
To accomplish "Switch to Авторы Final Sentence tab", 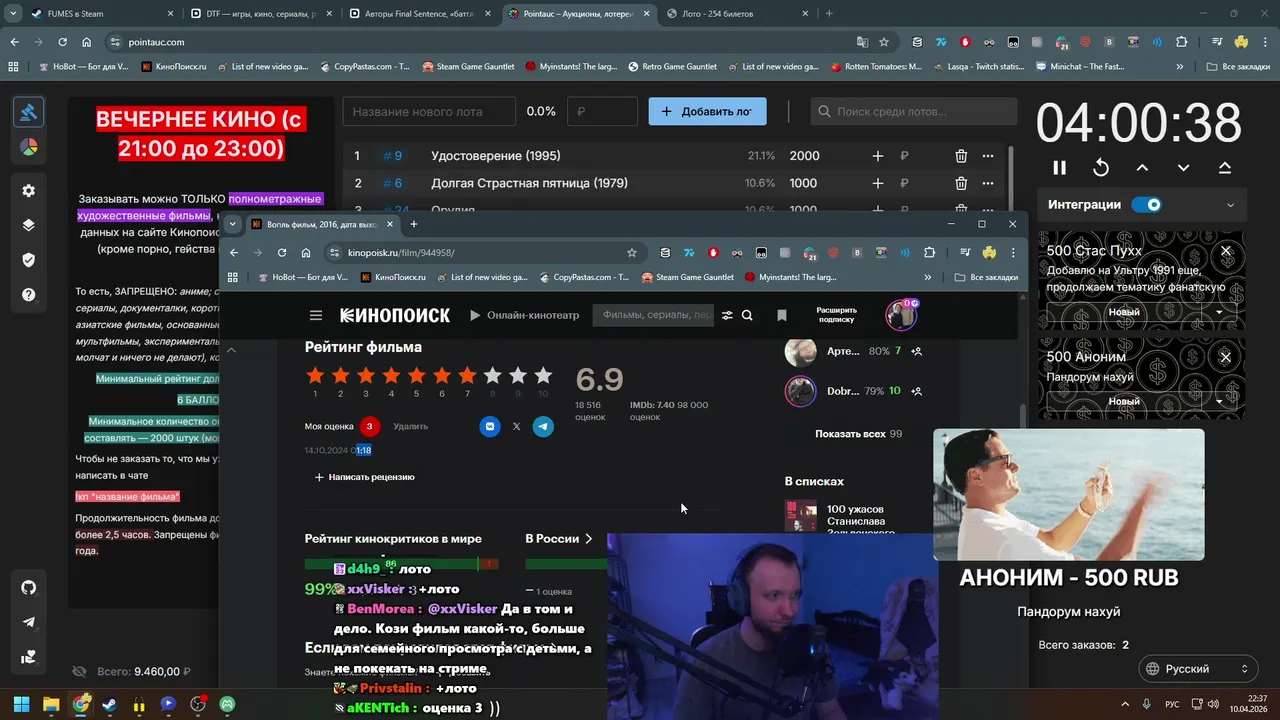I will click(420, 14).
